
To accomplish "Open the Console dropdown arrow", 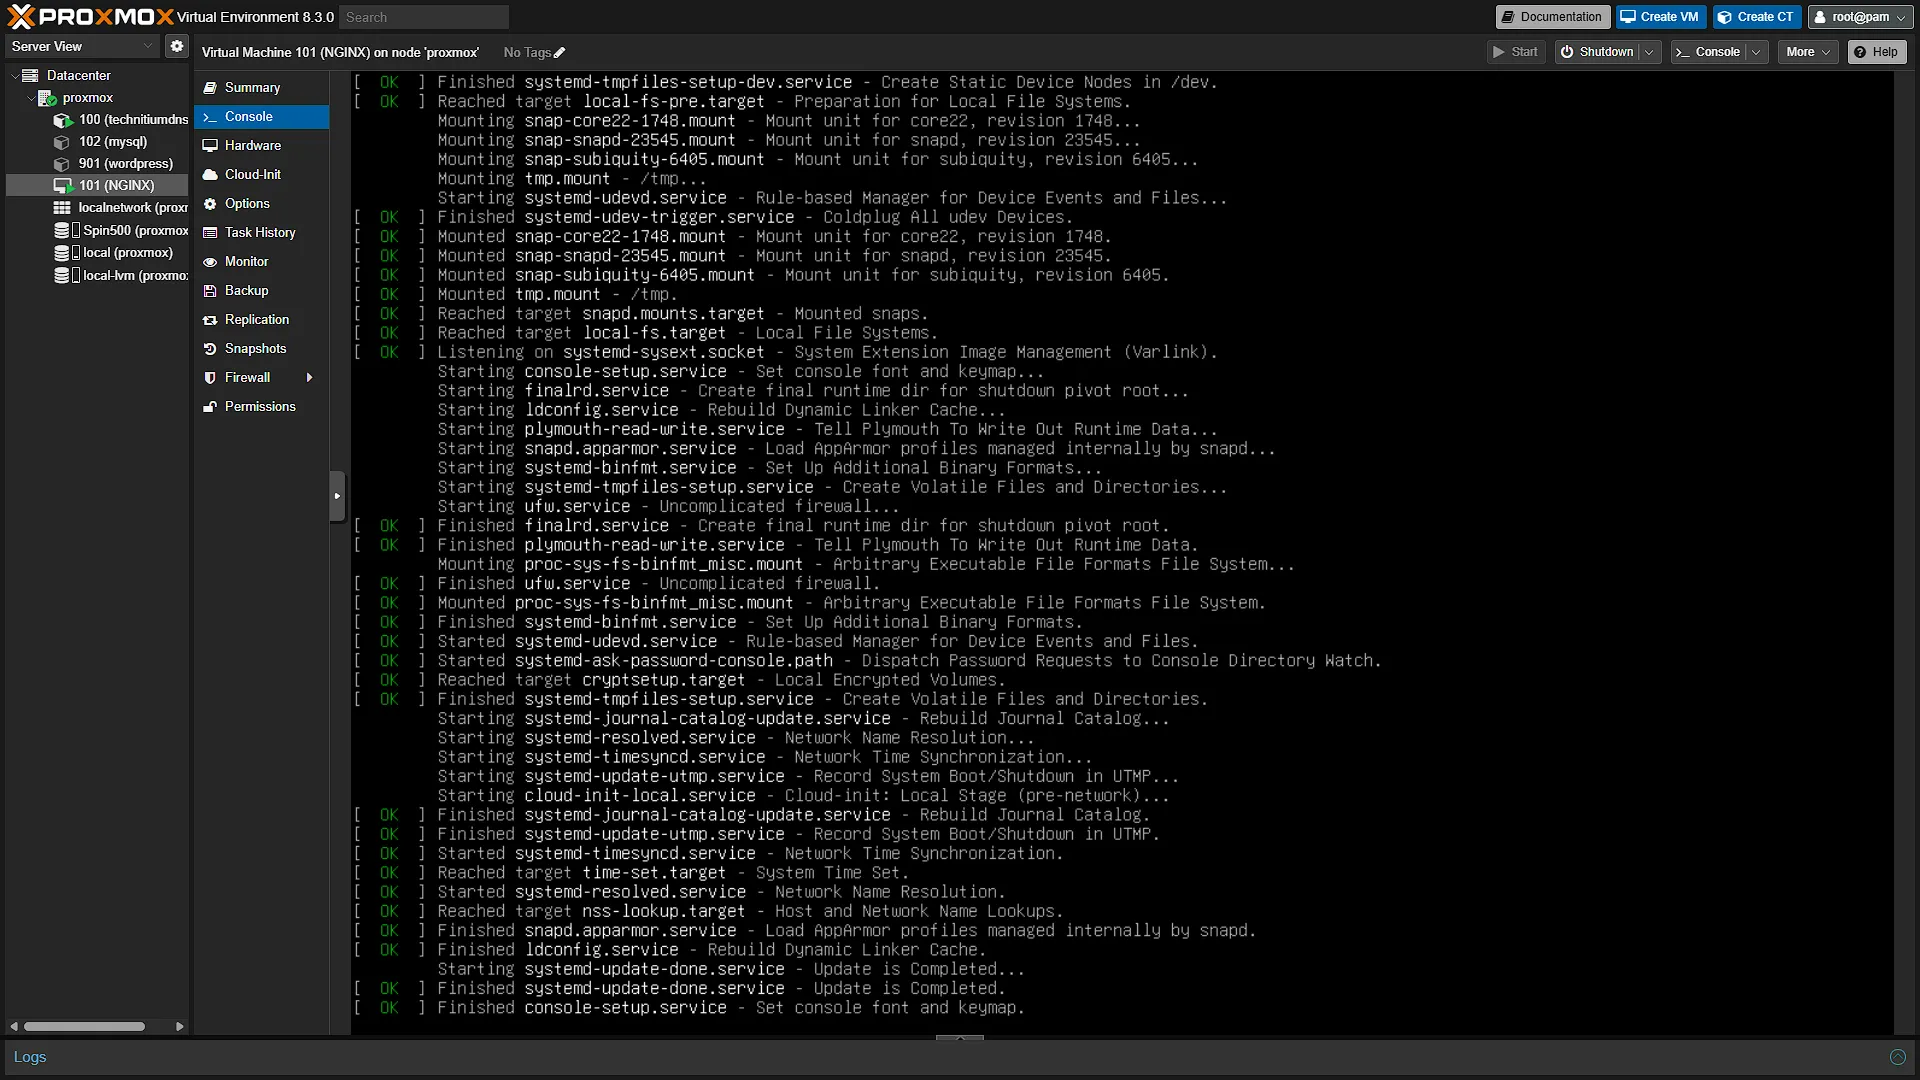I will tap(1756, 52).
